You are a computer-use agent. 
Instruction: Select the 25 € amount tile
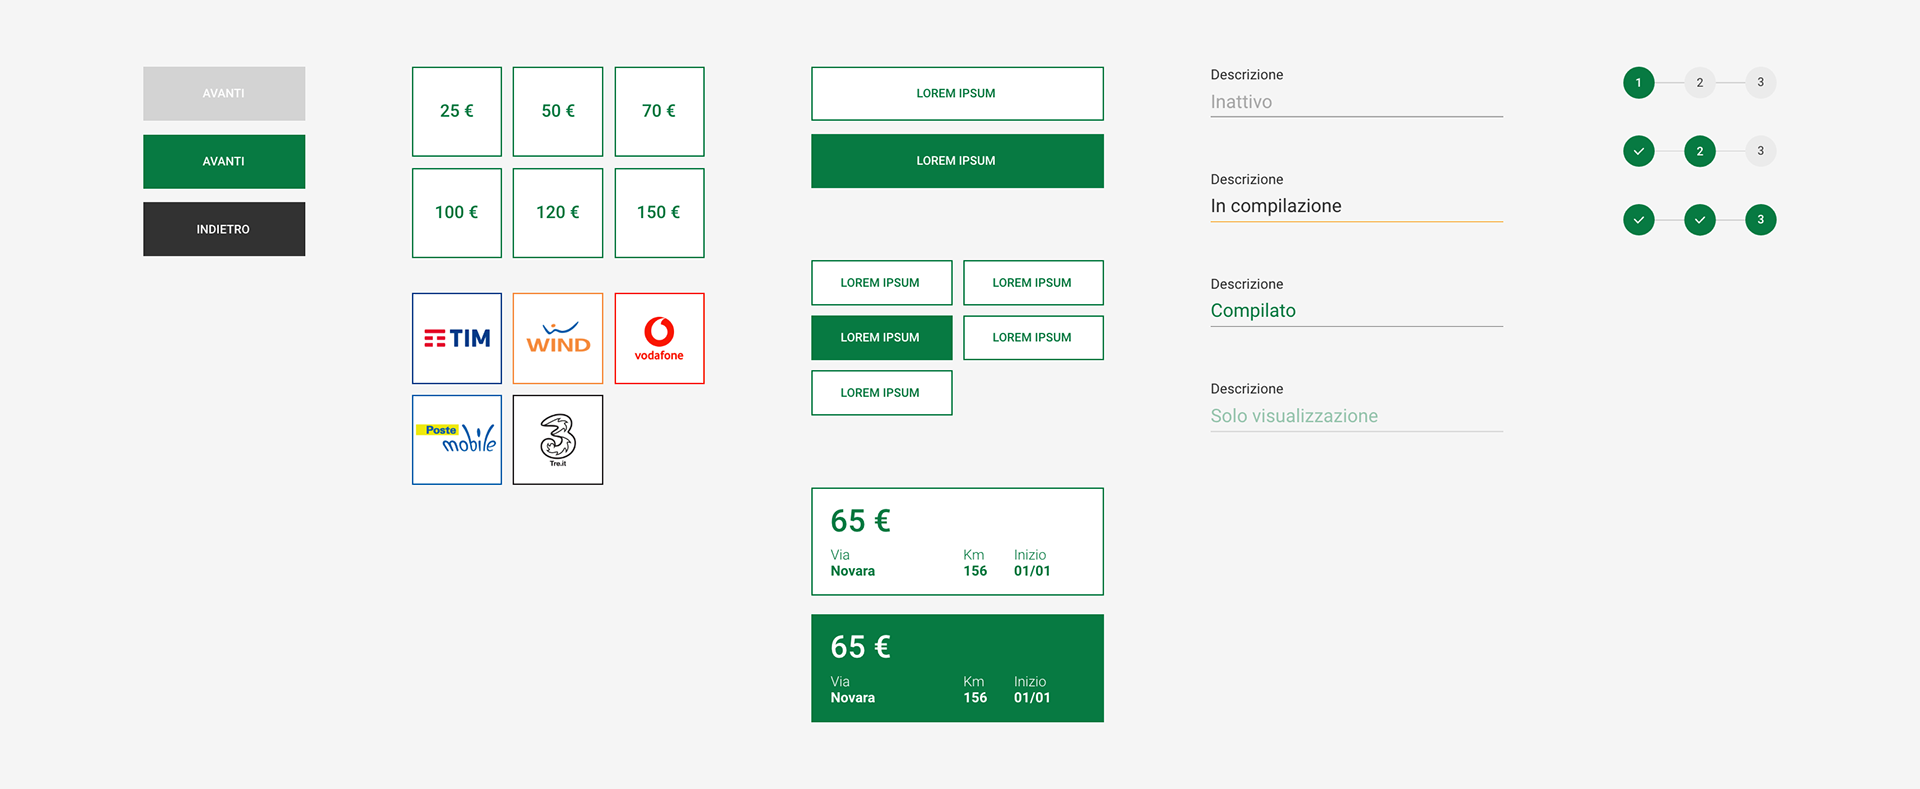pyautogui.click(x=457, y=111)
